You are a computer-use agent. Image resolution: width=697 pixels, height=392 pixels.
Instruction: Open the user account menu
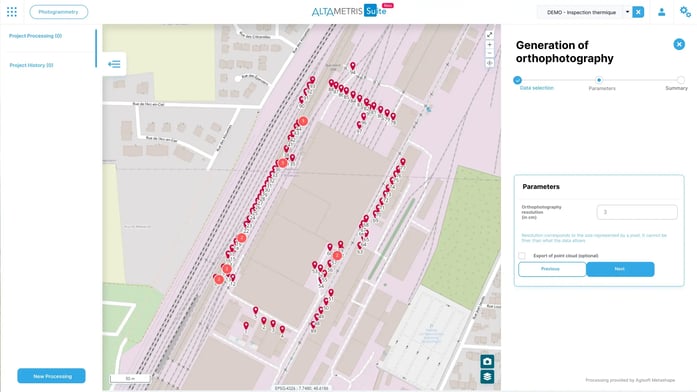click(x=661, y=12)
